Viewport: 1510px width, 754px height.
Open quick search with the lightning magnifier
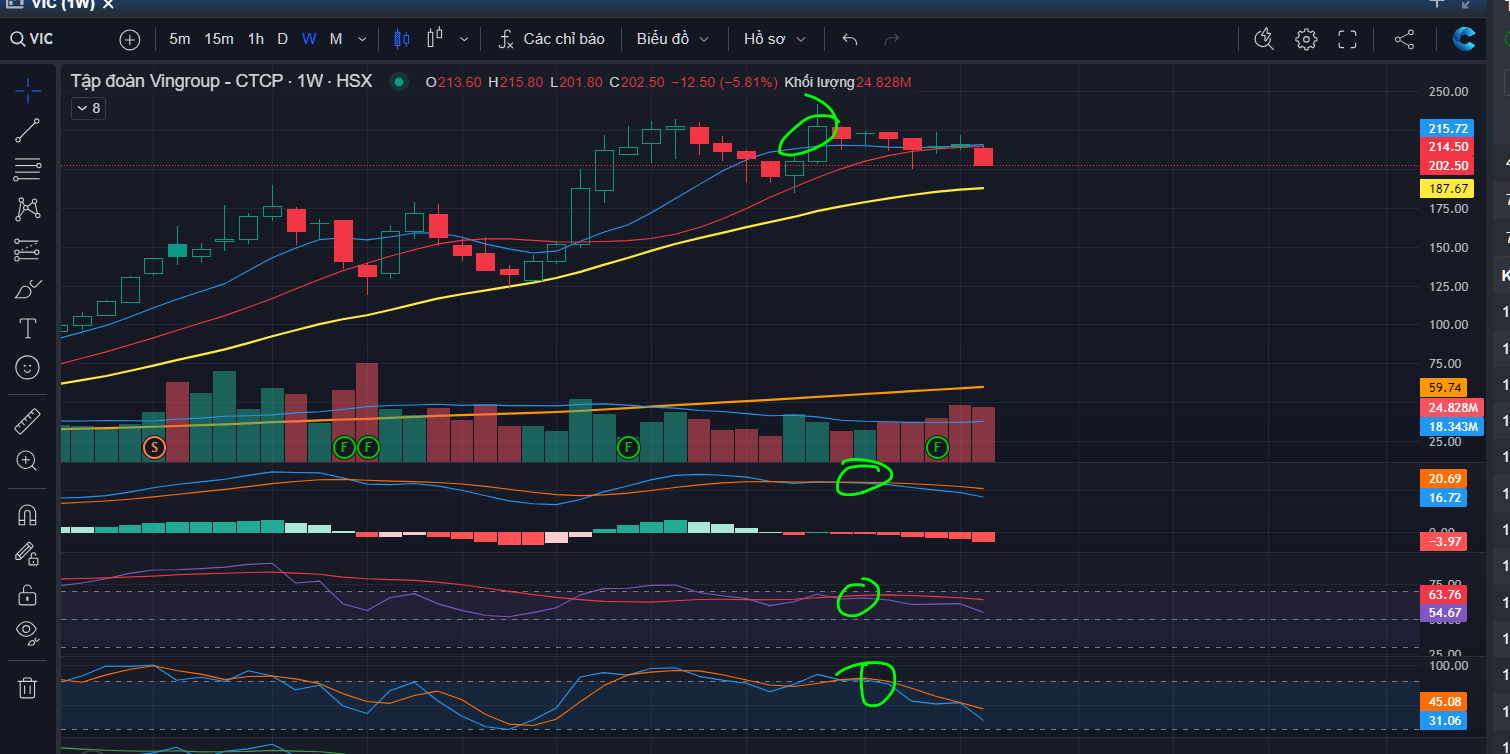pyautogui.click(x=1264, y=40)
